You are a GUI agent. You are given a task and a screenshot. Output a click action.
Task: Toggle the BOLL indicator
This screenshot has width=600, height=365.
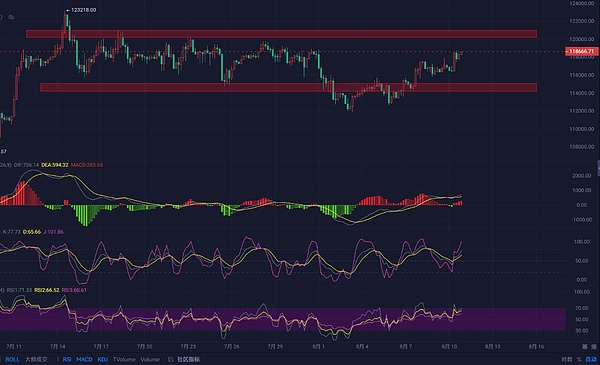tap(12, 359)
